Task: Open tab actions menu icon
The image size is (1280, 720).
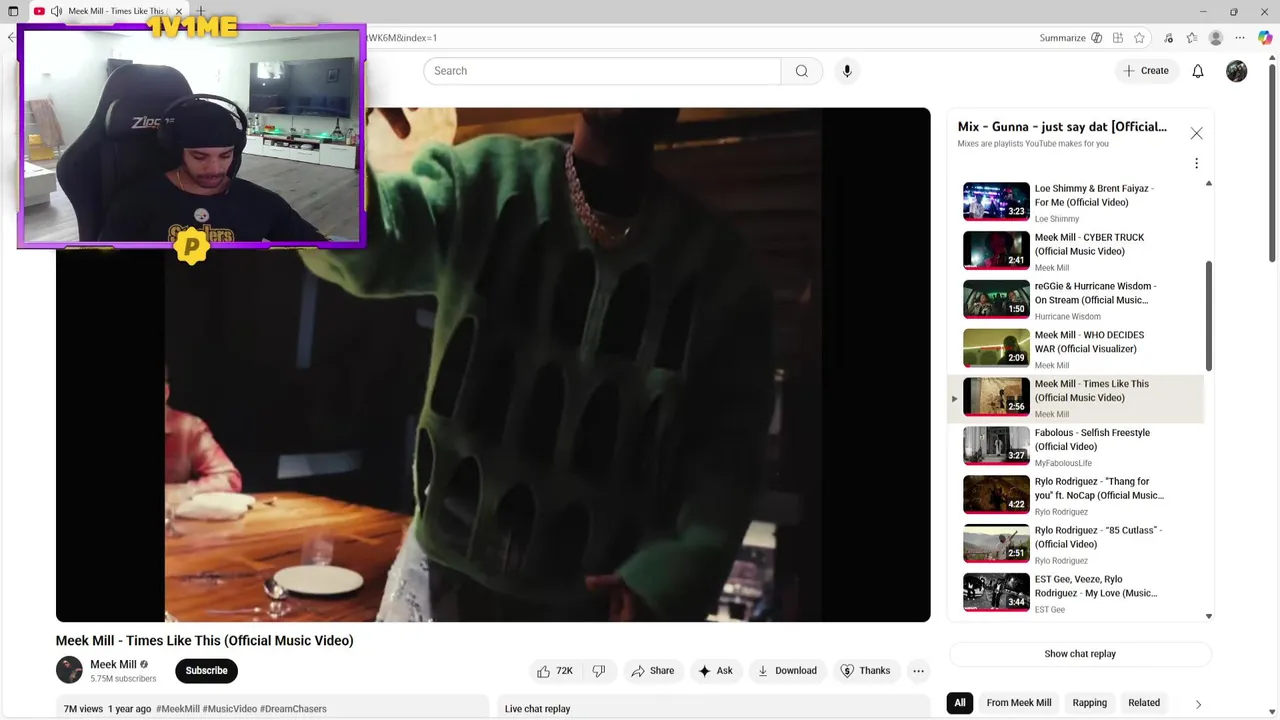Action: [12, 11]
